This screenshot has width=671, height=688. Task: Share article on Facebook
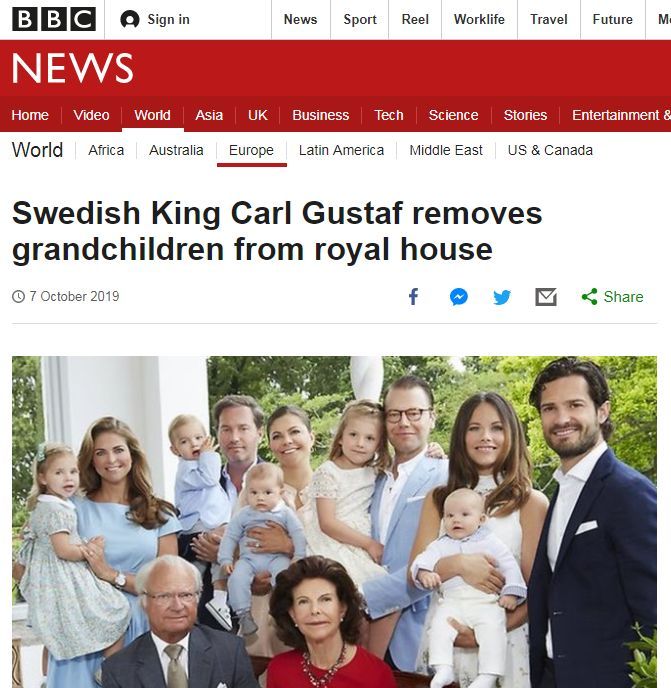[413, 297]
